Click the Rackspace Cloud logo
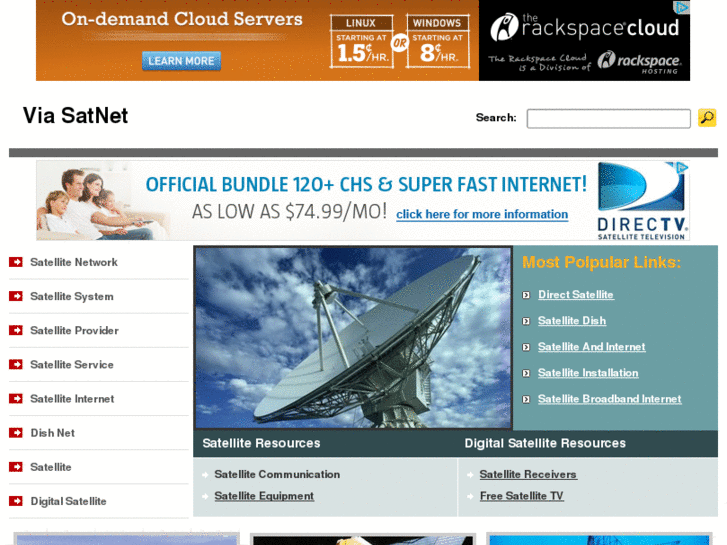Screen dimensions: 727x545 point(584,27)
